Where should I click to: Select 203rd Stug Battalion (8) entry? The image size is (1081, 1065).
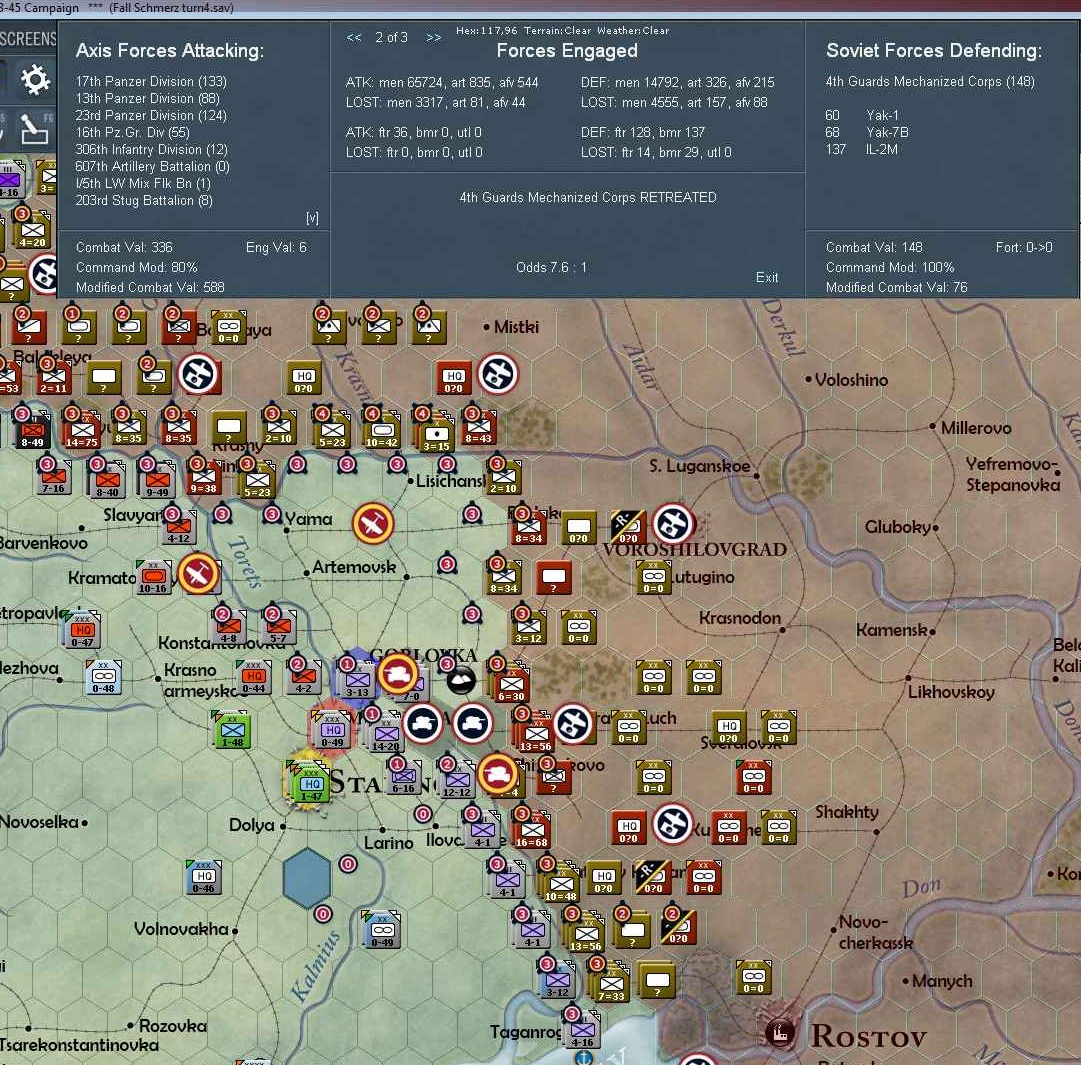pyautogui.click(x=144, y=201)
